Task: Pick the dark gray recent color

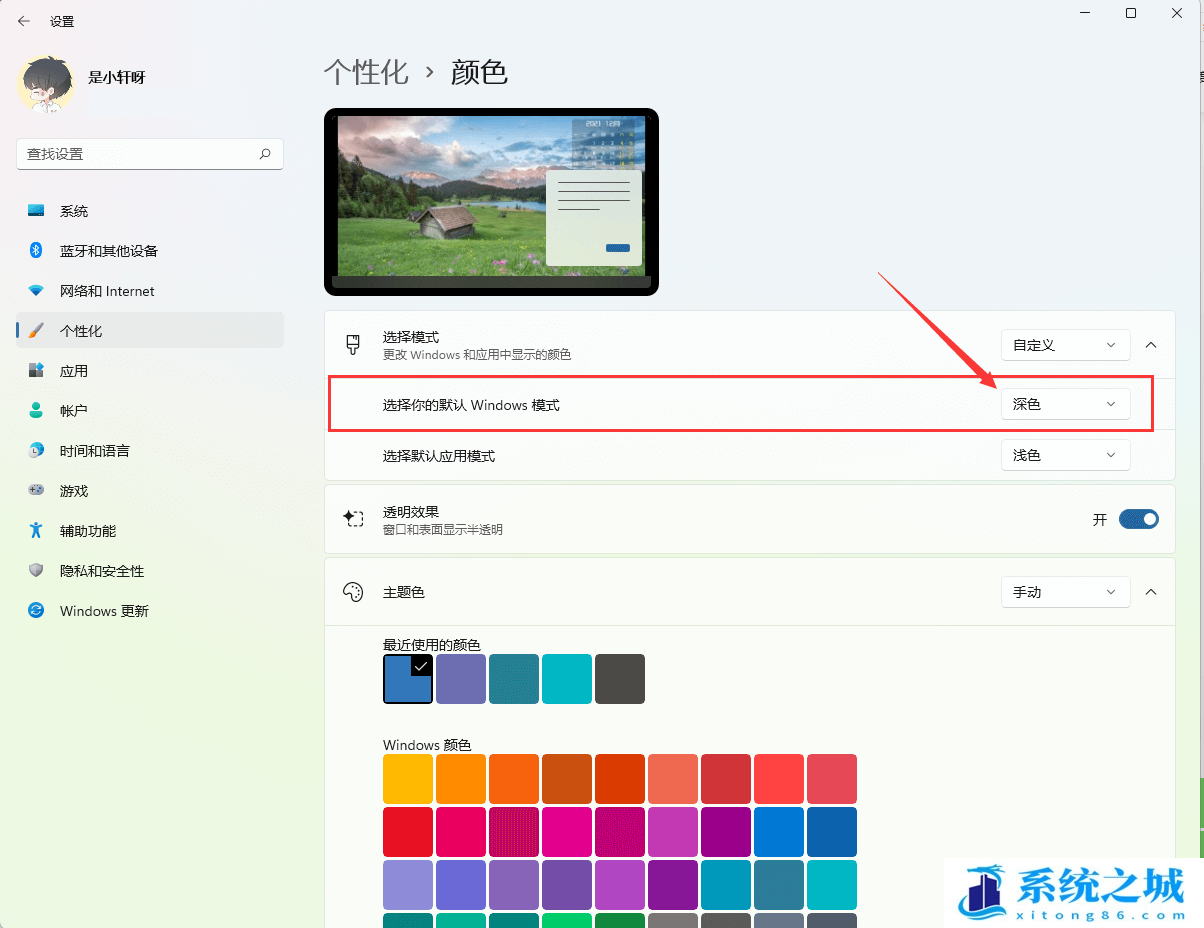Action: (620, 679)
